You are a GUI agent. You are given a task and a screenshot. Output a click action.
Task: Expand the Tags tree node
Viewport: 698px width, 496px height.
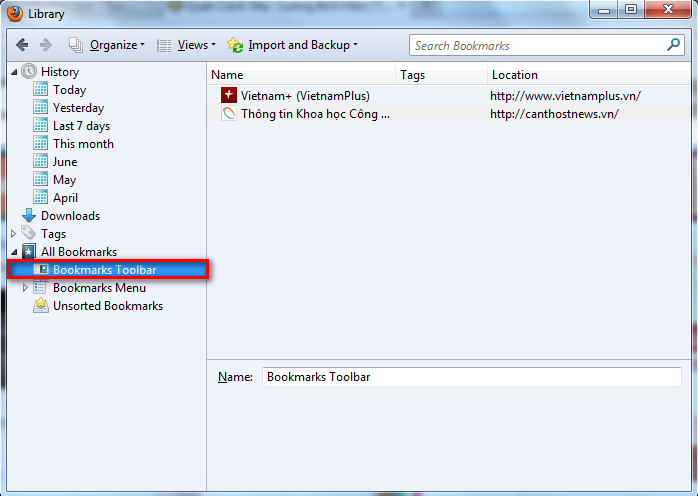(x=13, y=234)
